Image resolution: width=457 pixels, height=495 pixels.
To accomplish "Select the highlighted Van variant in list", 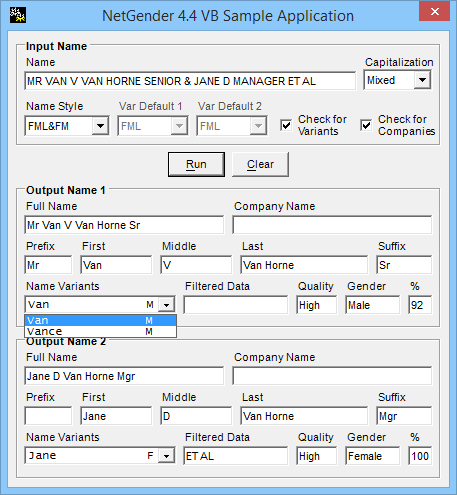I will 100,320.
